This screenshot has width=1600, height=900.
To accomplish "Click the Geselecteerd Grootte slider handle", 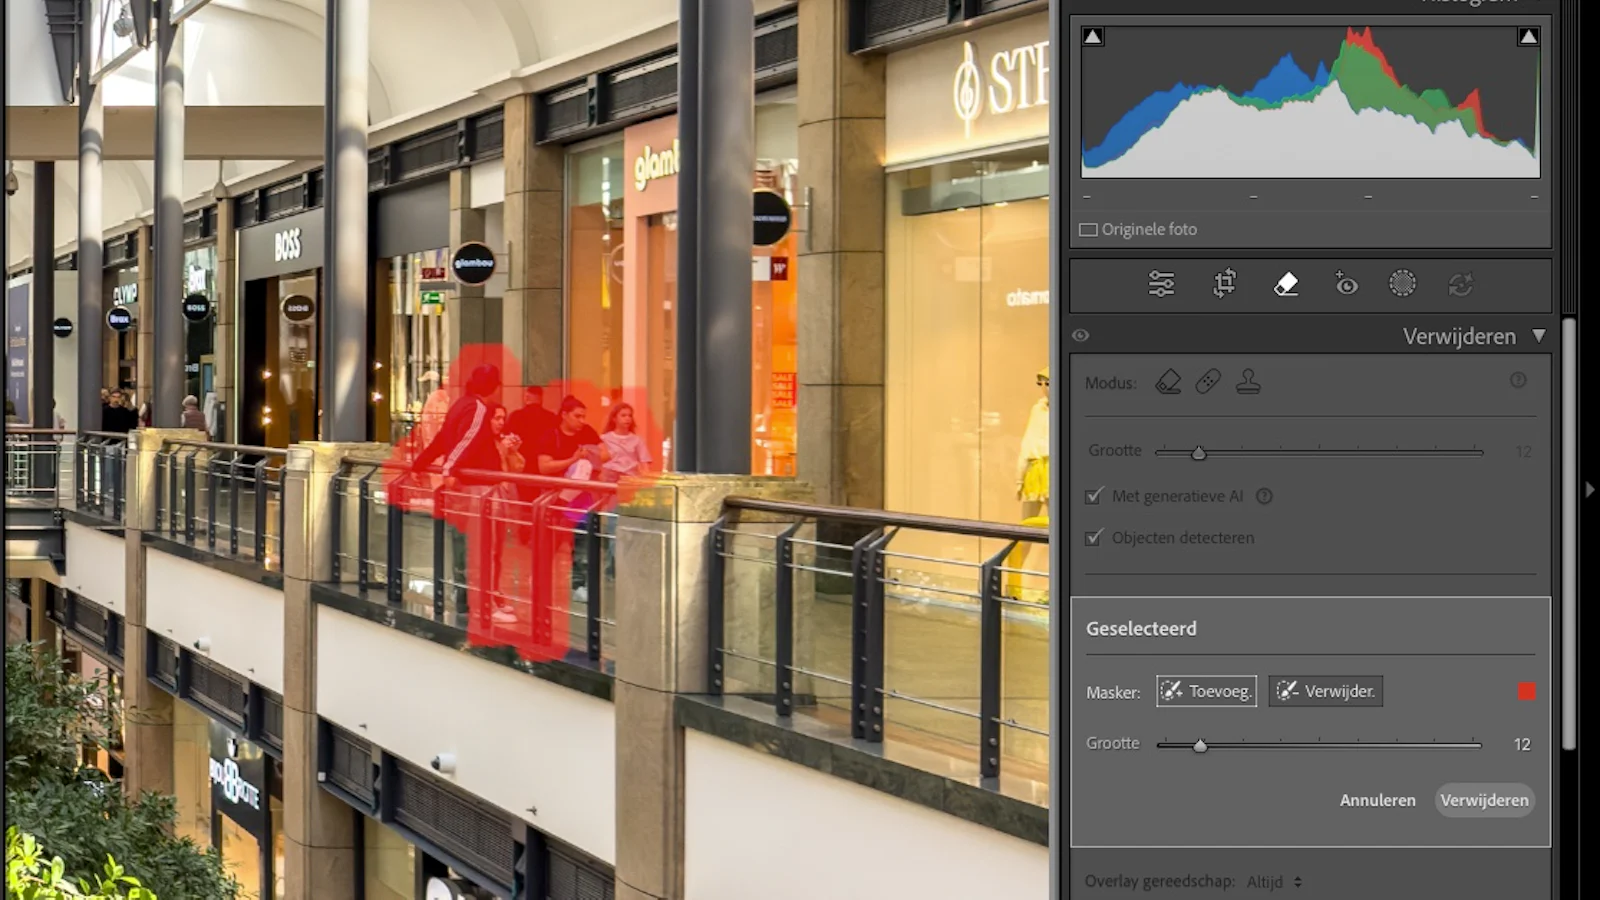I will [x=1200, y=745].
